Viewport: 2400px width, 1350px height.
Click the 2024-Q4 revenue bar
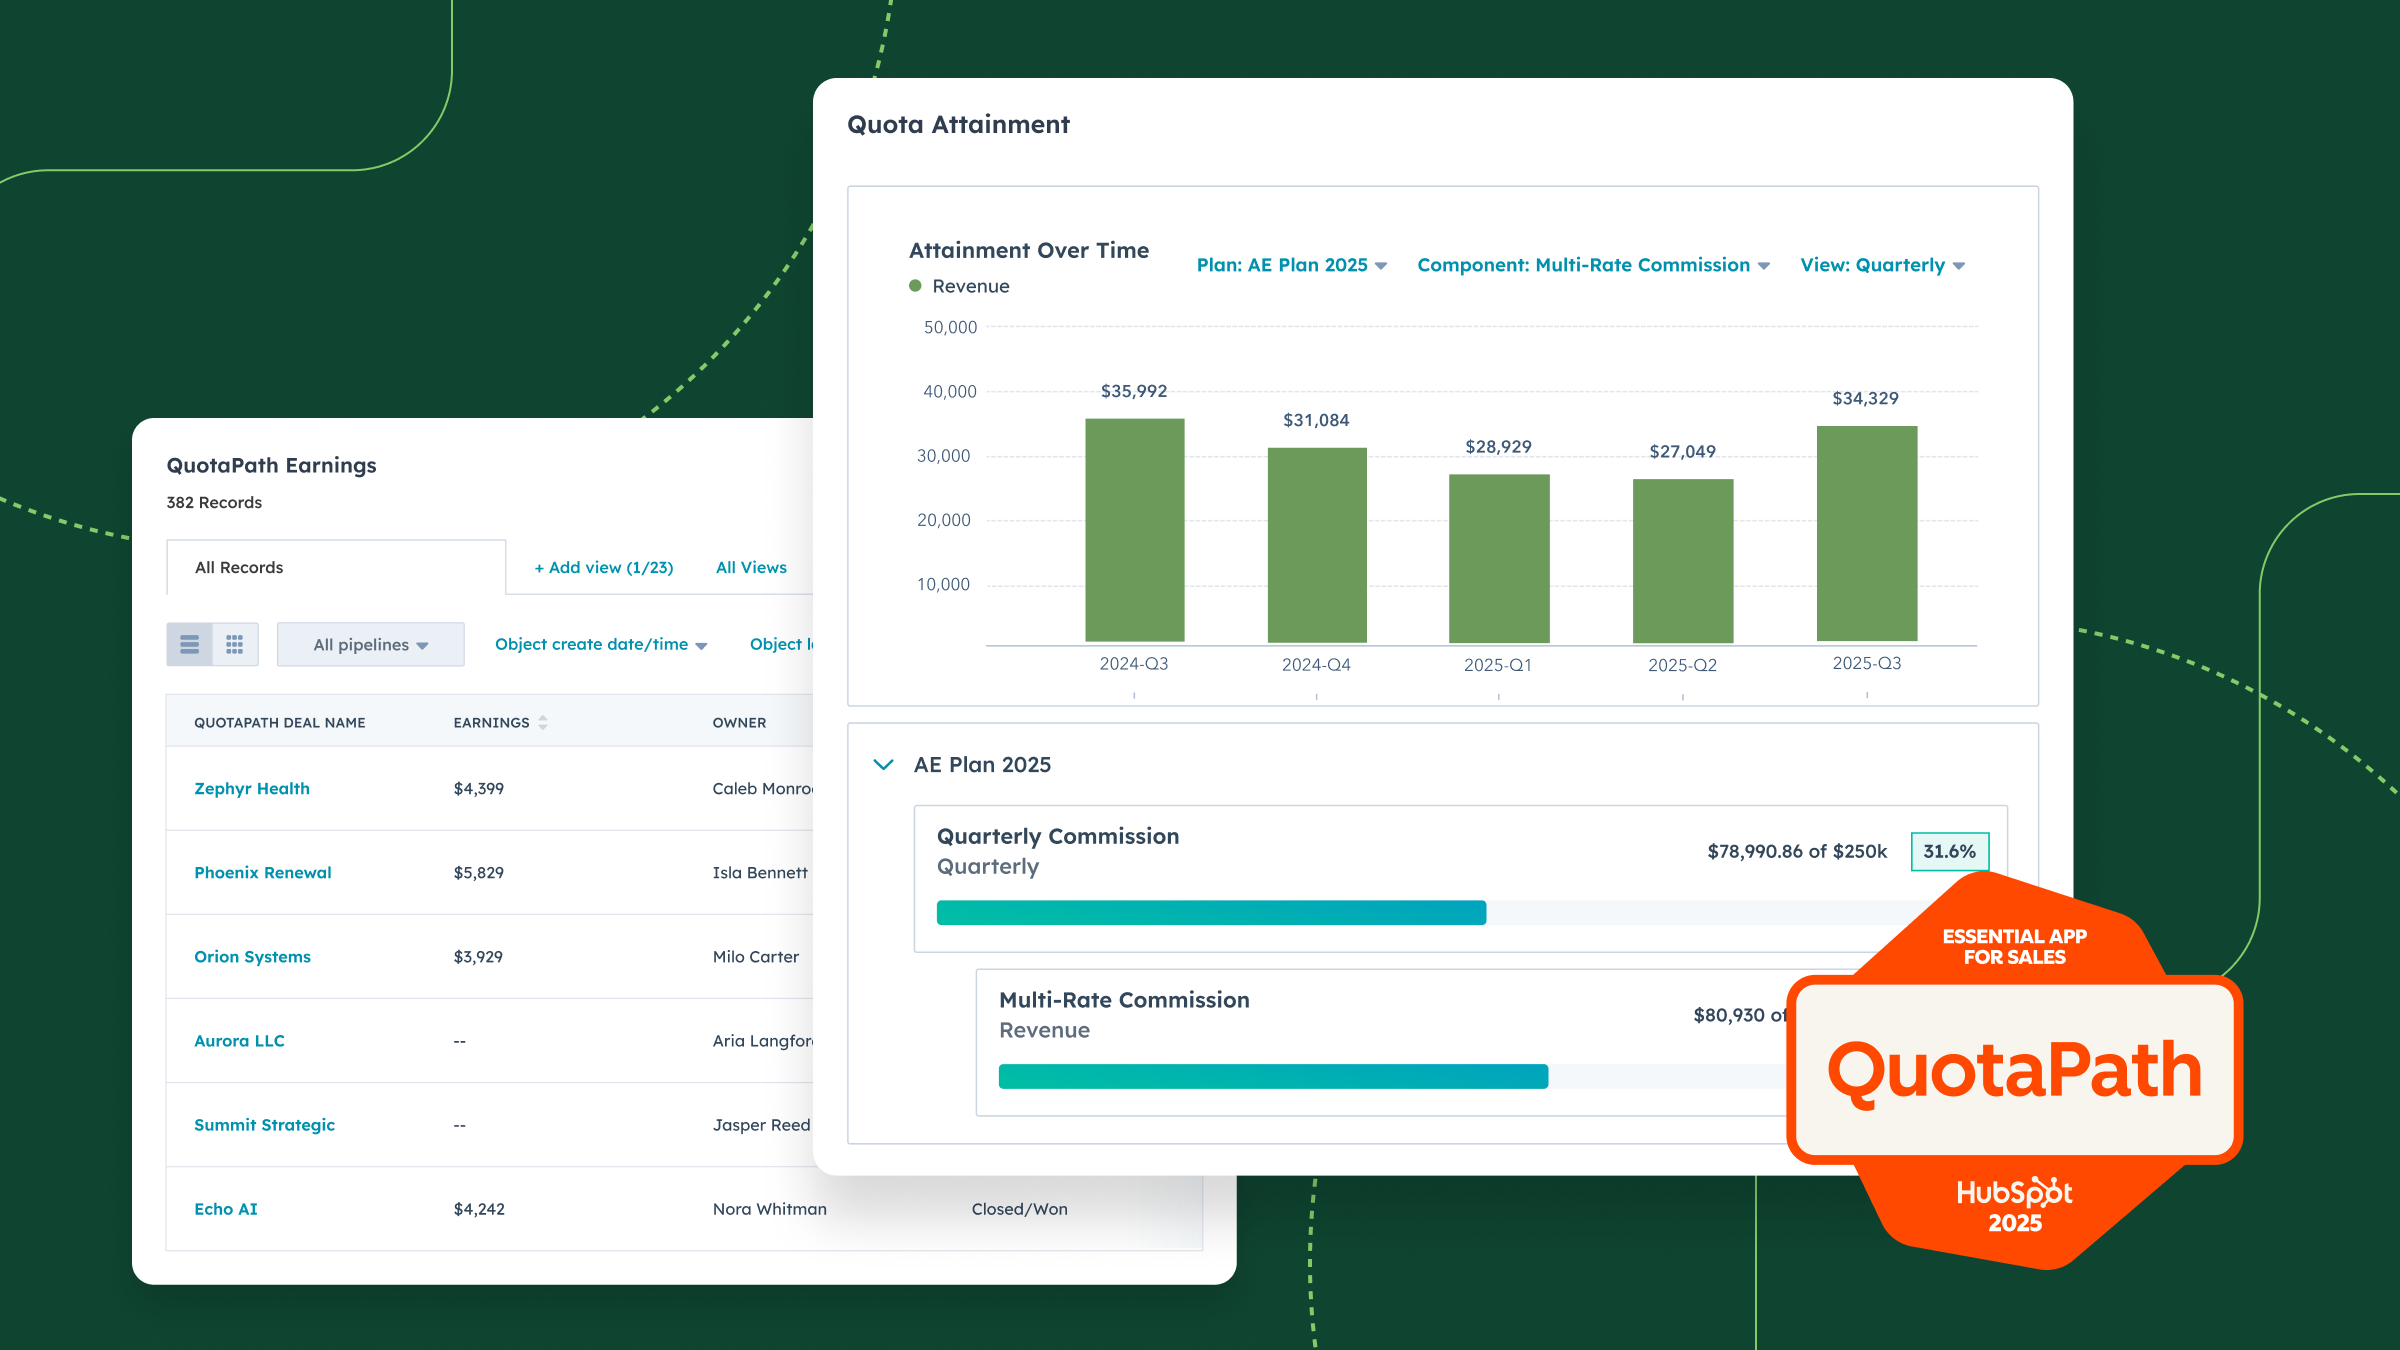(1317, 545)
